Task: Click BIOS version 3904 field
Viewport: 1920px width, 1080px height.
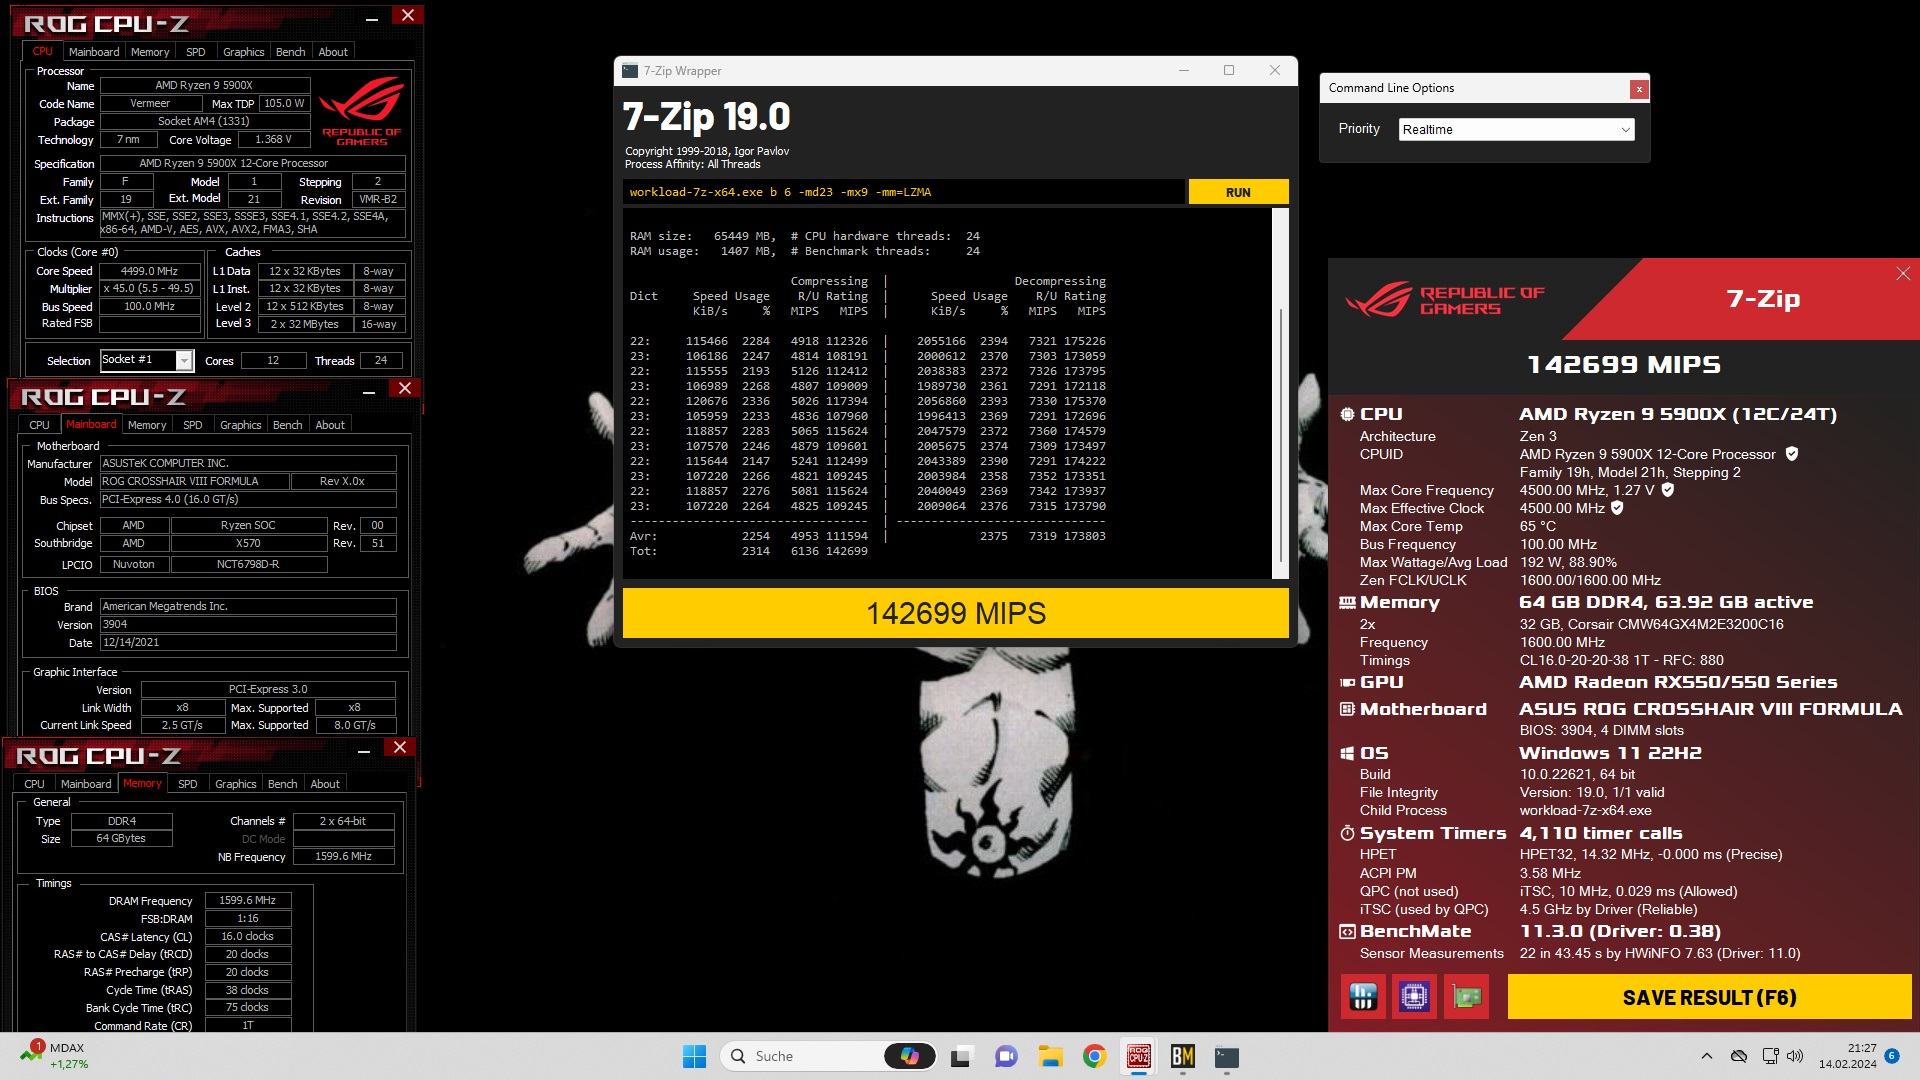Action: pyautogui.click(x=248, y=624)
